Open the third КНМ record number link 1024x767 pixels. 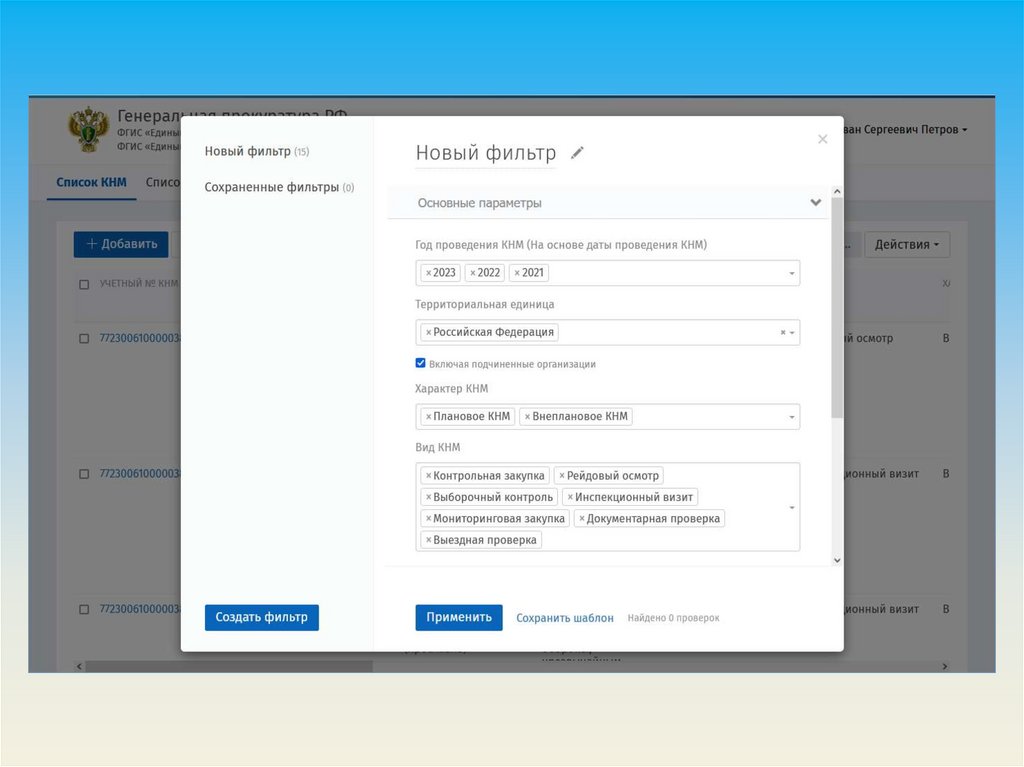coord(140,609)
